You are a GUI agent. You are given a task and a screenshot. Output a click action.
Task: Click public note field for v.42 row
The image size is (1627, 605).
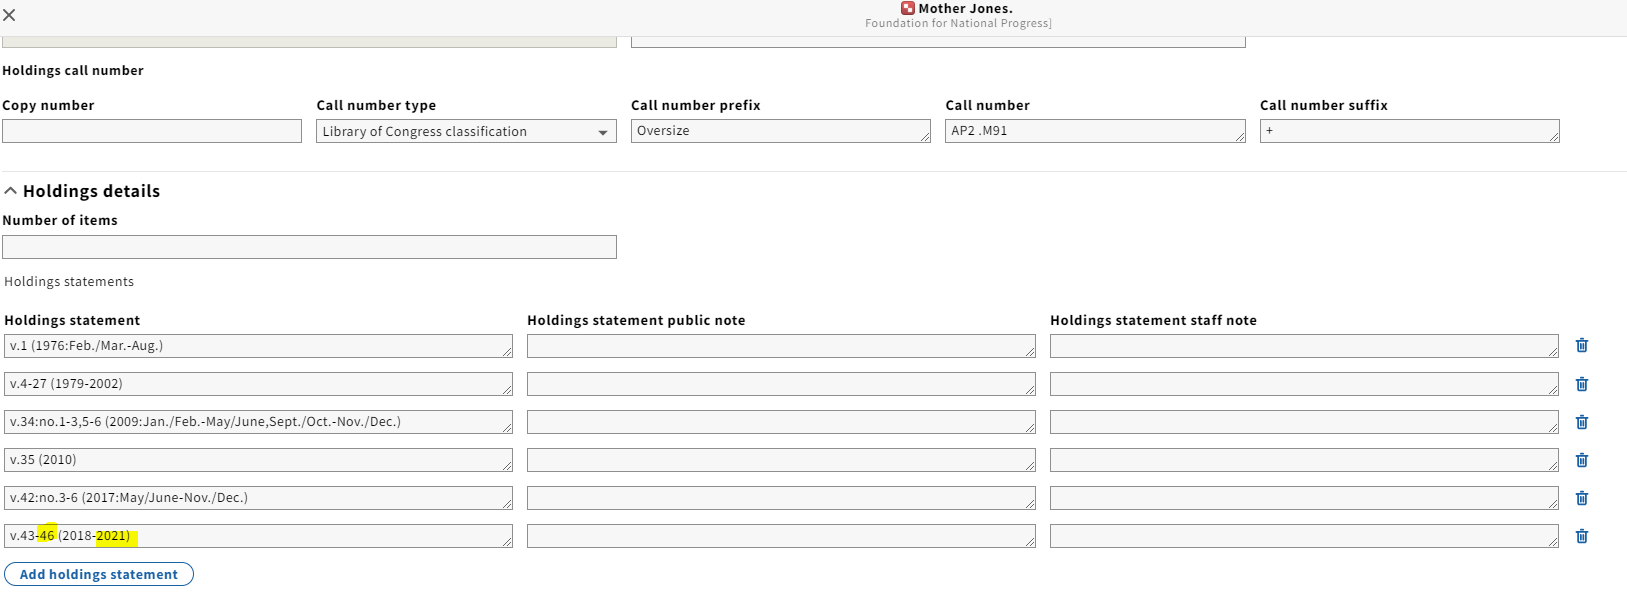[x=781, y=498]
